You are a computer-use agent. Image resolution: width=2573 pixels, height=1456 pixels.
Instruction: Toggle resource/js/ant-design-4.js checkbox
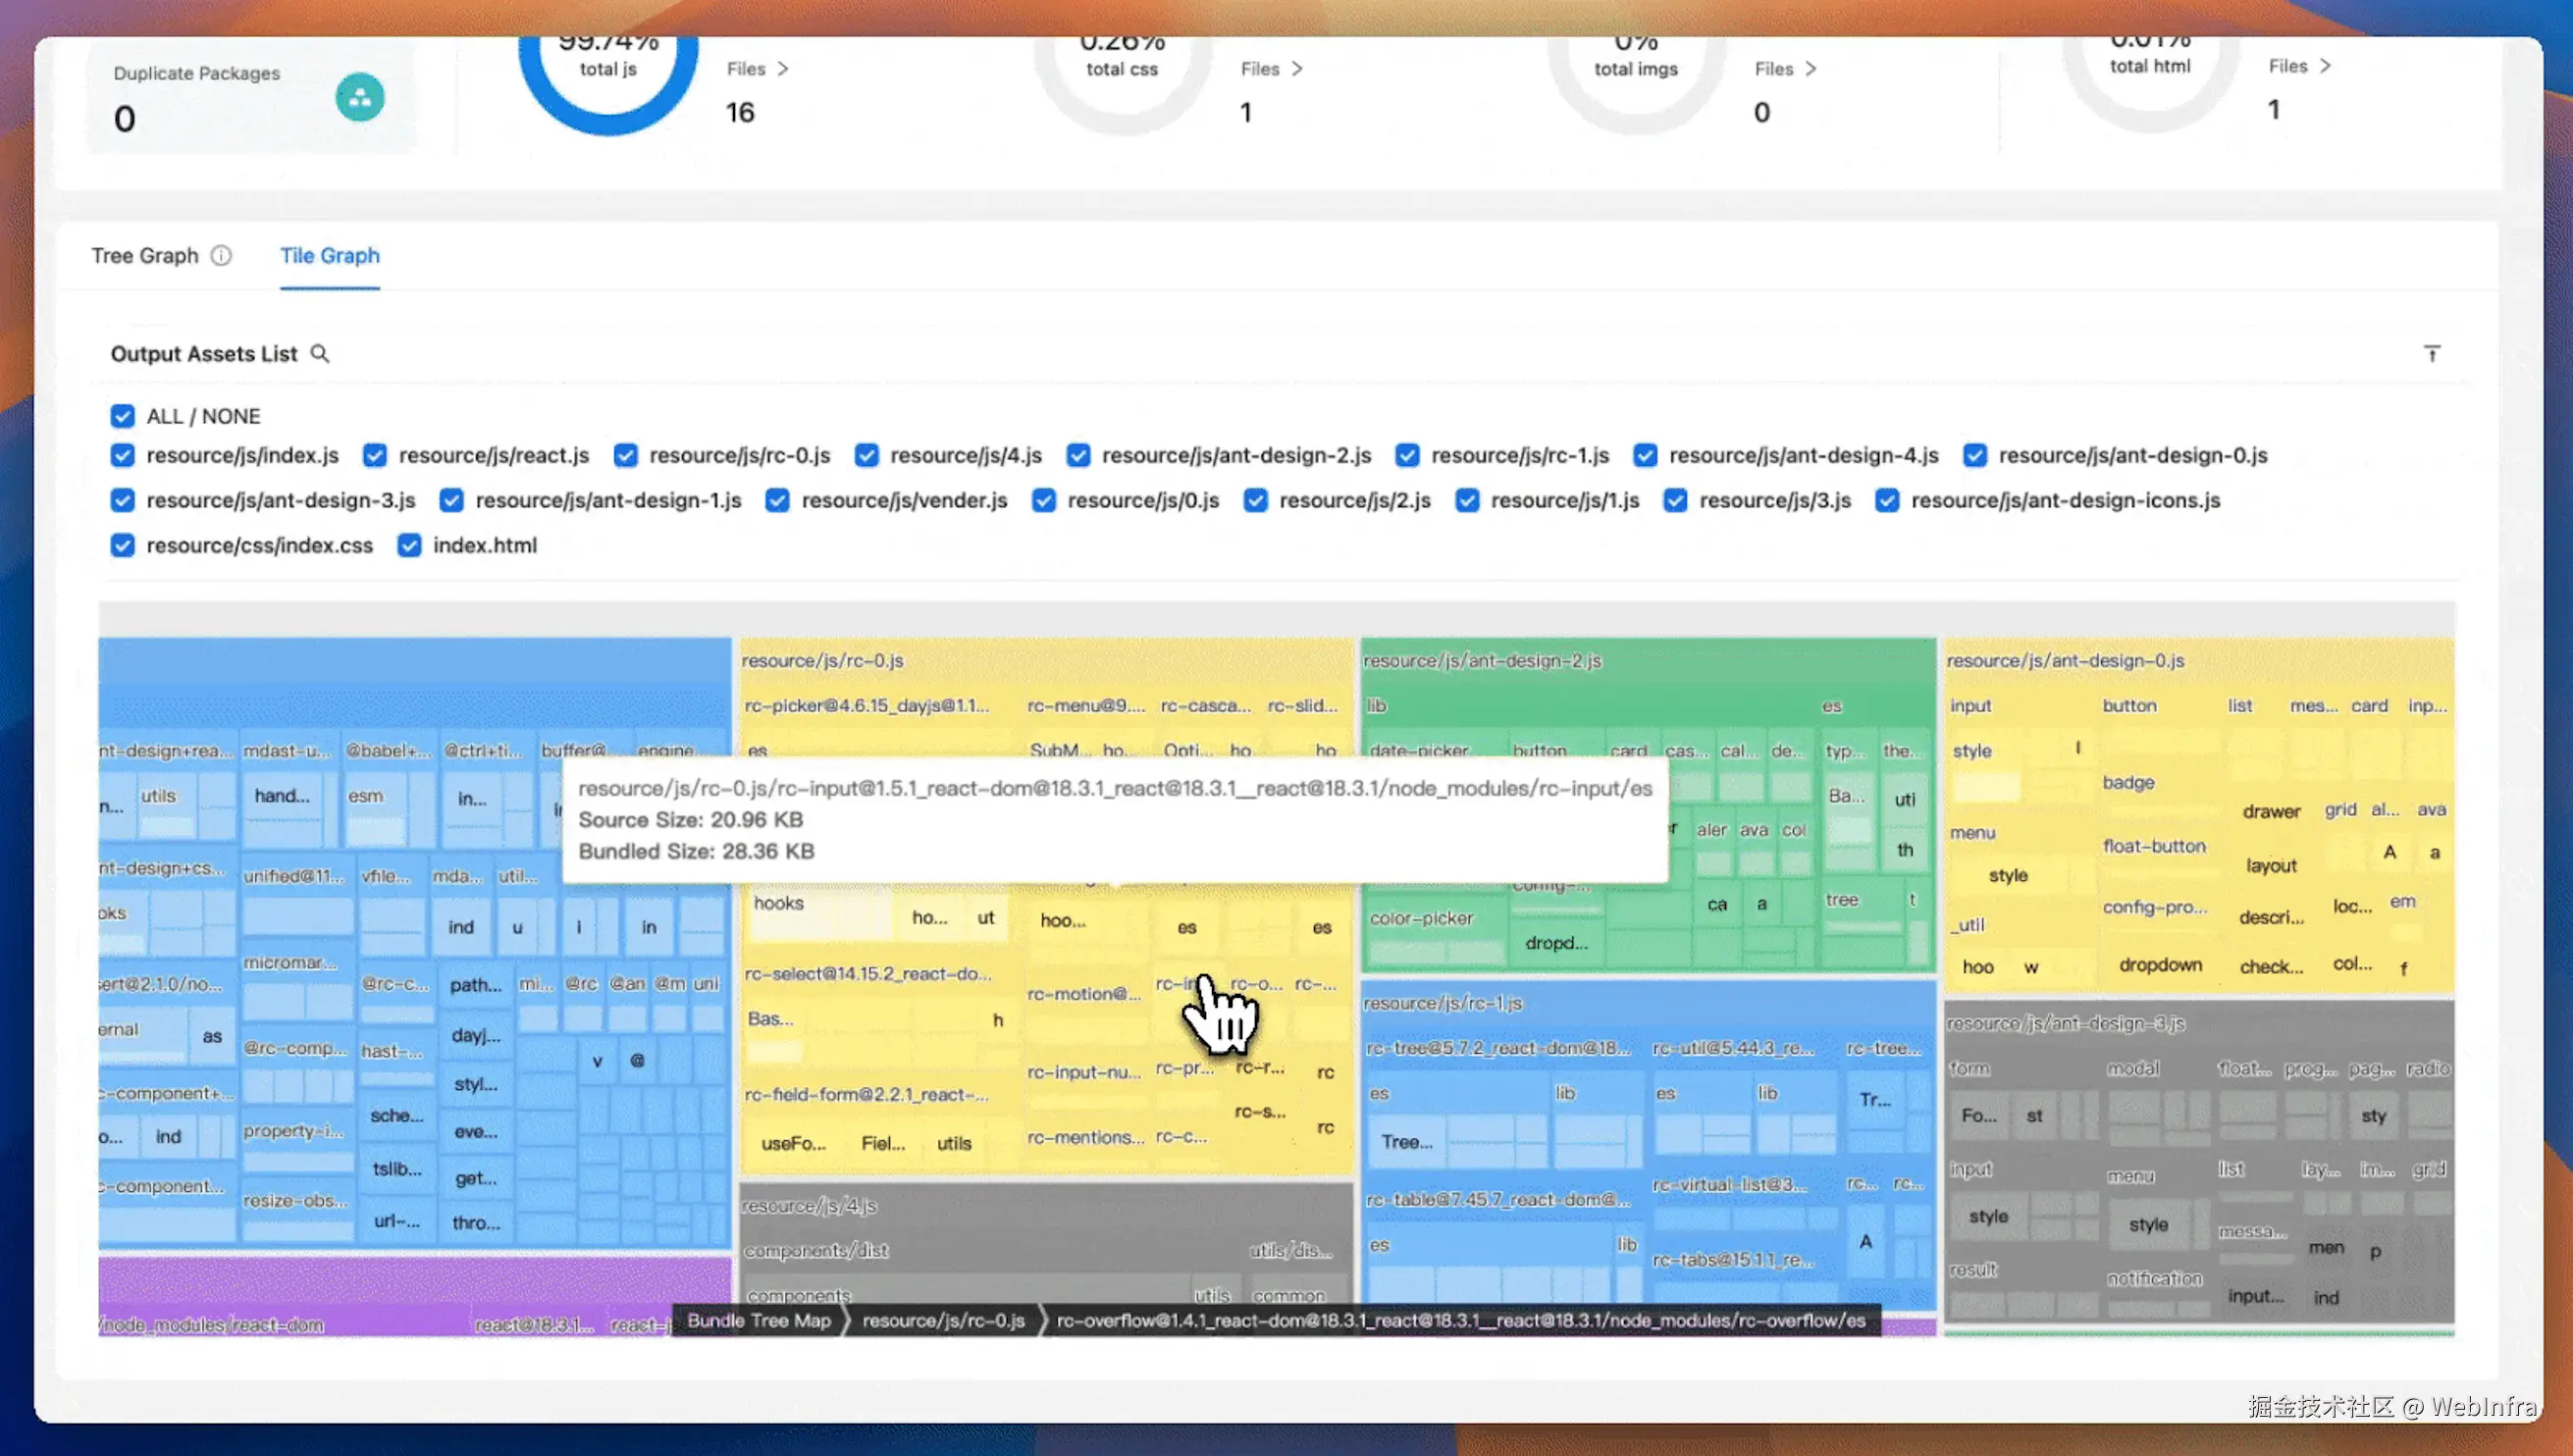click(x=1645, y=455)
